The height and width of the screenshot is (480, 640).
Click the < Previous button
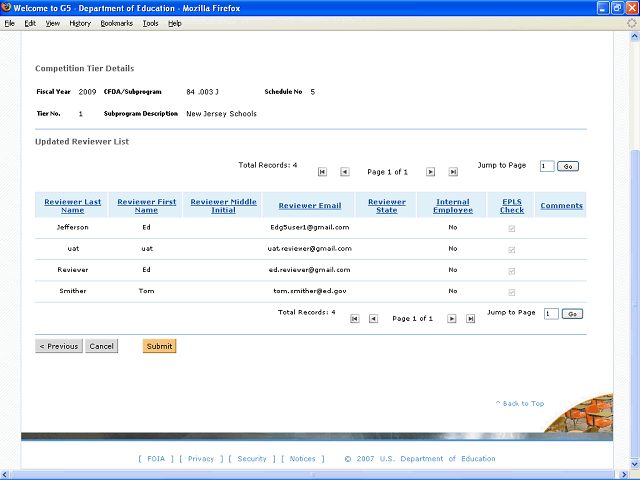tap(59, 346)
